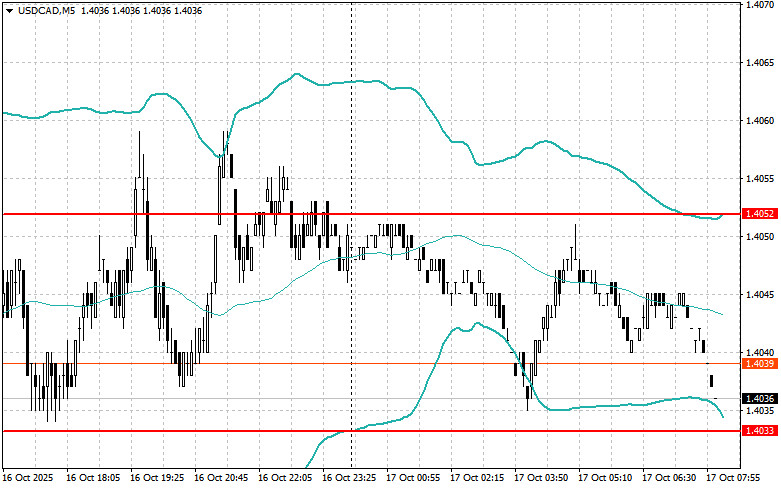Image resolution: width=781 pixels, height=489 pixels.
Task: Click the black 1.4036 current price label
Action: 760,398
